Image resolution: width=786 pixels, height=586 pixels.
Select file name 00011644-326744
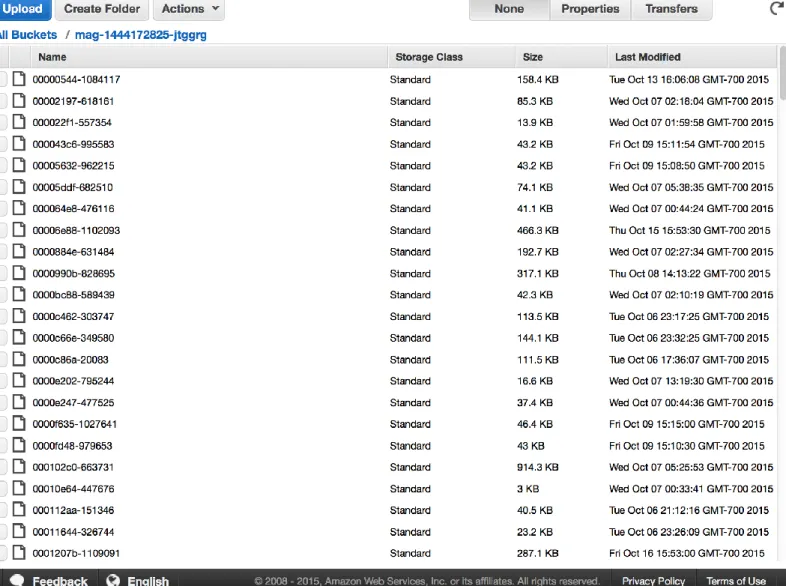73,532
